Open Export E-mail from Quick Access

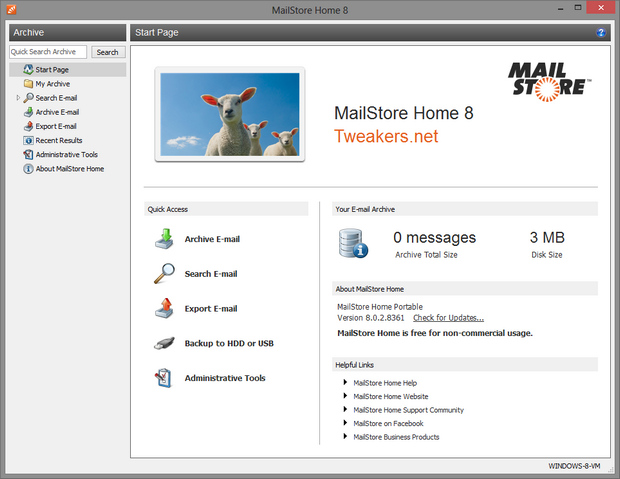[211, 309]
